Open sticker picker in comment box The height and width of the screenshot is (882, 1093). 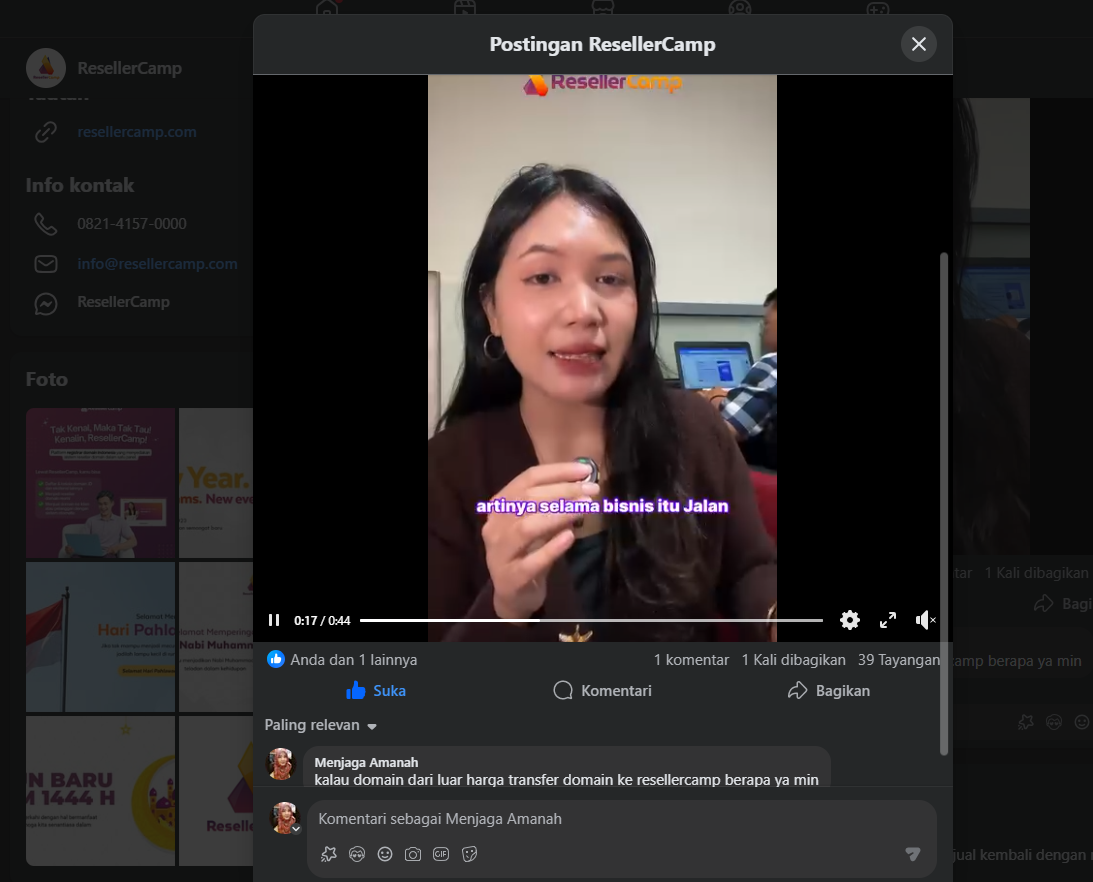(469, 854)
